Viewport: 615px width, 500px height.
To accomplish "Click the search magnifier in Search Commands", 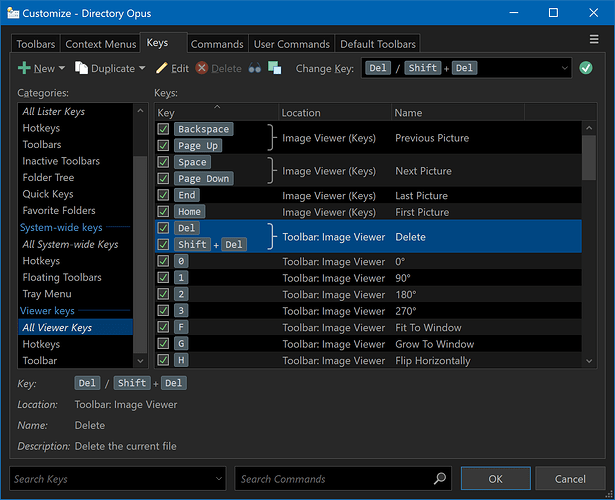I will click(440, 478).
